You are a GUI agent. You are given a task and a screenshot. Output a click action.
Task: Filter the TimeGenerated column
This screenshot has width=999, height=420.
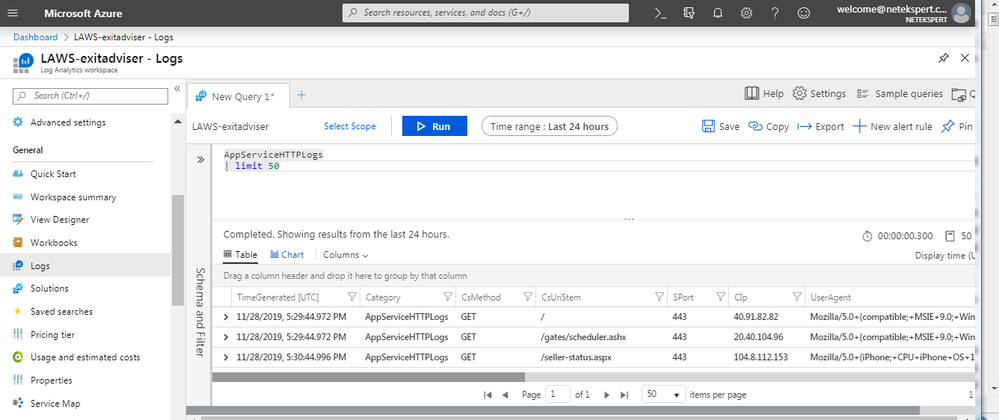point(352,297)
